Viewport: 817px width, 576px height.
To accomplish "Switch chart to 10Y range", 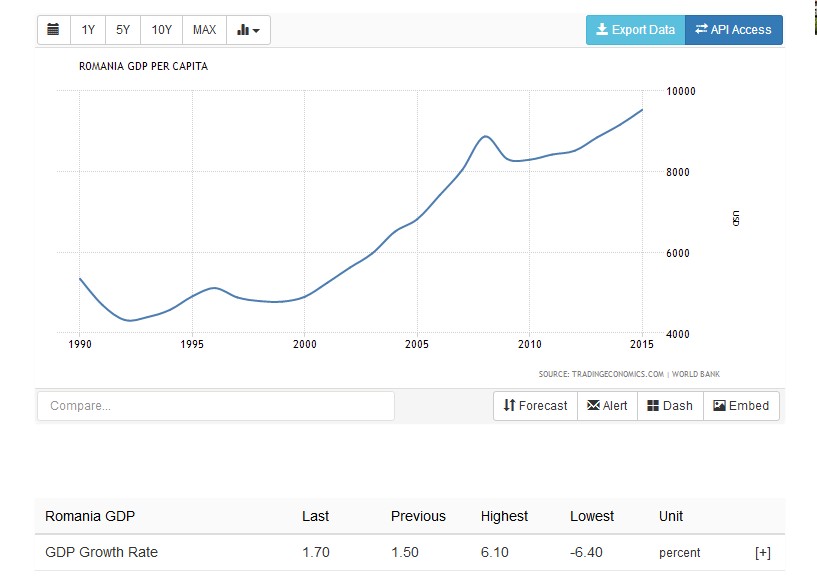I will [161, 30].
